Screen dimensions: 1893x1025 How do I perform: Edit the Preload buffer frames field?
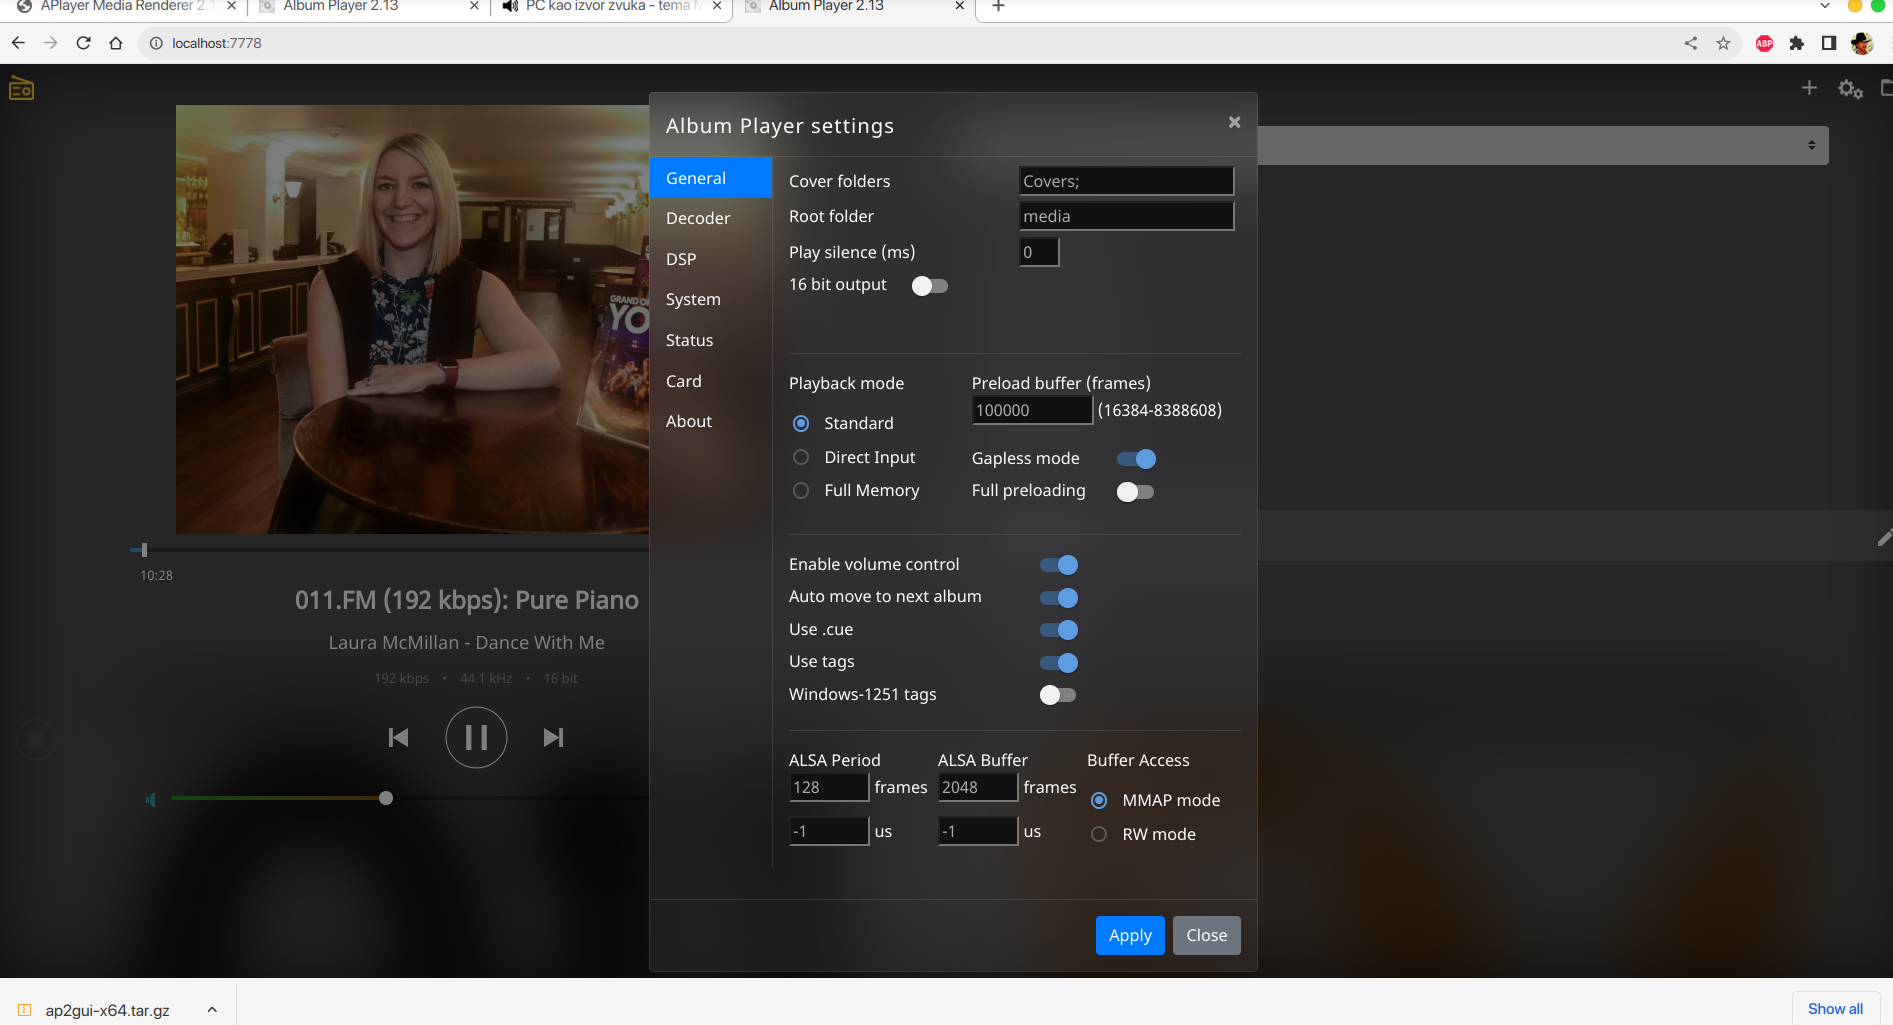coord(1032,410)
